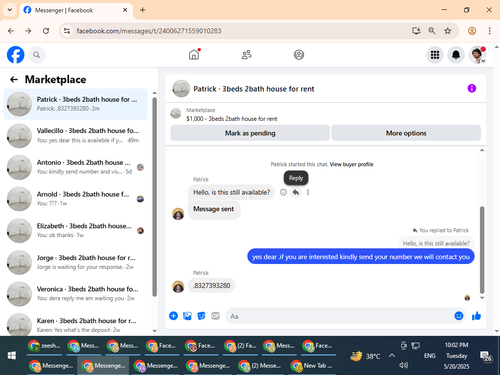Open Elizabeth conversation in the list
The width and height of the screenshot is (500, 375).
click(x=76, y=231)
